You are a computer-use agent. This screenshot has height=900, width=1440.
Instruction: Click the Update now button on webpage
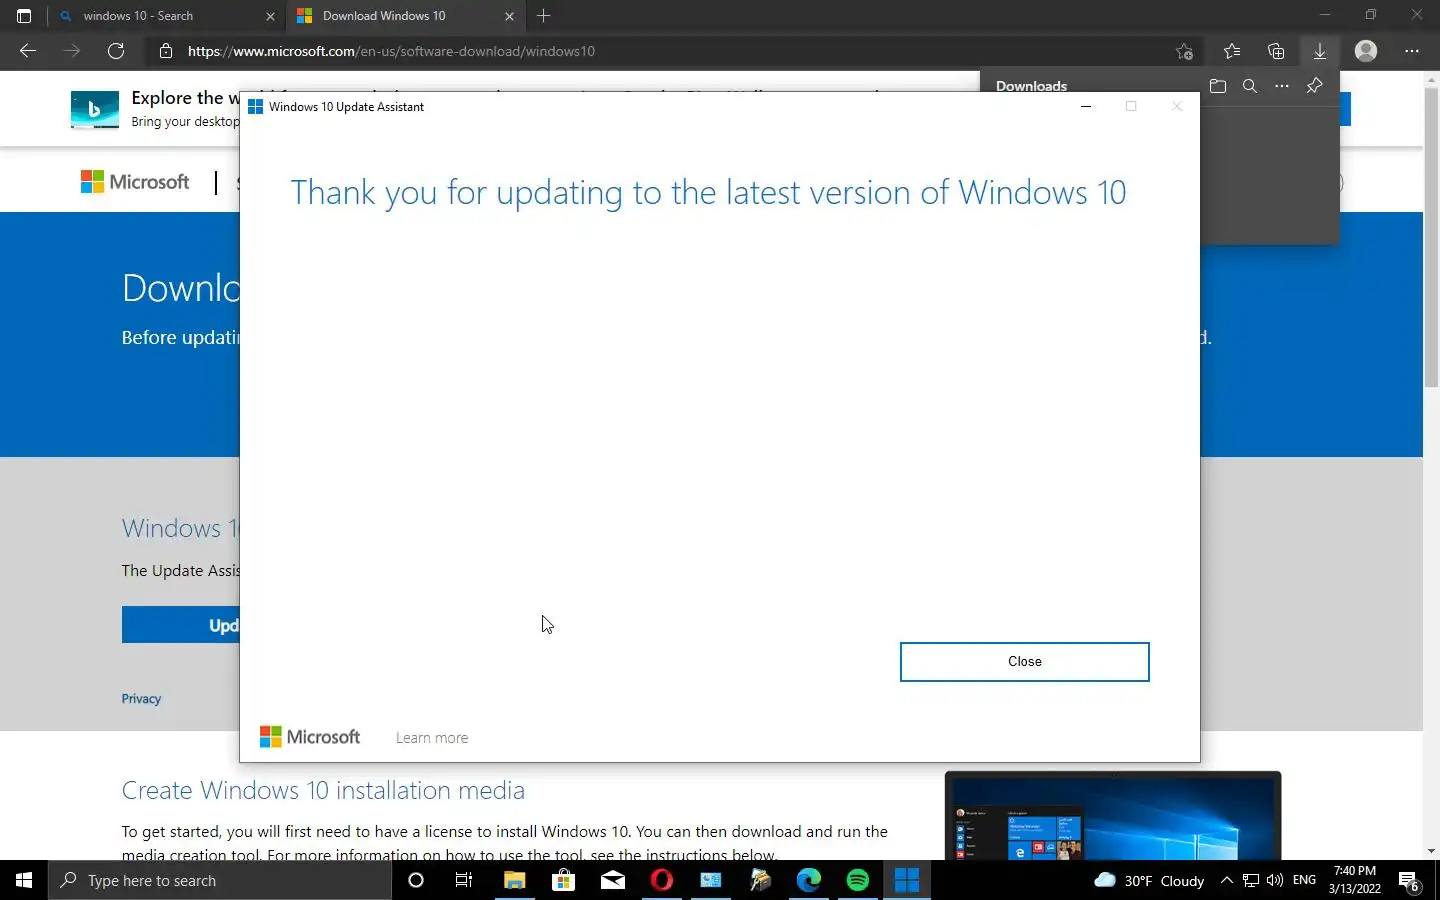click(180, 625)
